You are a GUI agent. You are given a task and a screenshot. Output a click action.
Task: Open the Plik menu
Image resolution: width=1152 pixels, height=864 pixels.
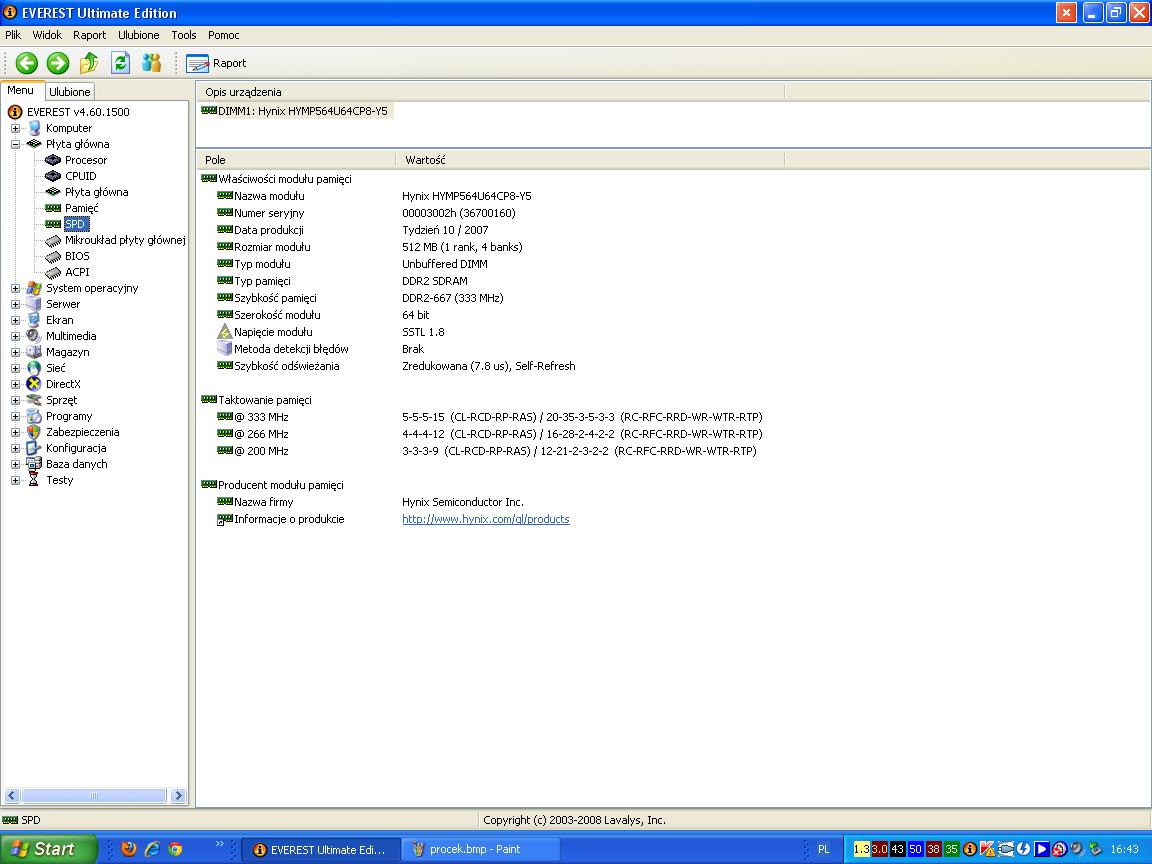click(x=13, y=35)
